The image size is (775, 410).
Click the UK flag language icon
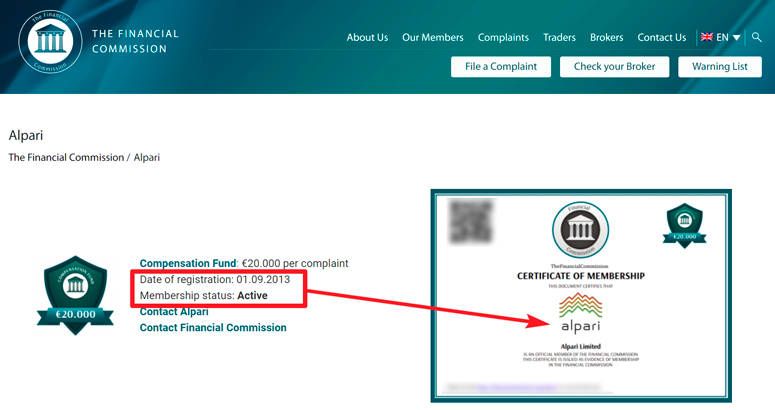(707, 37)
